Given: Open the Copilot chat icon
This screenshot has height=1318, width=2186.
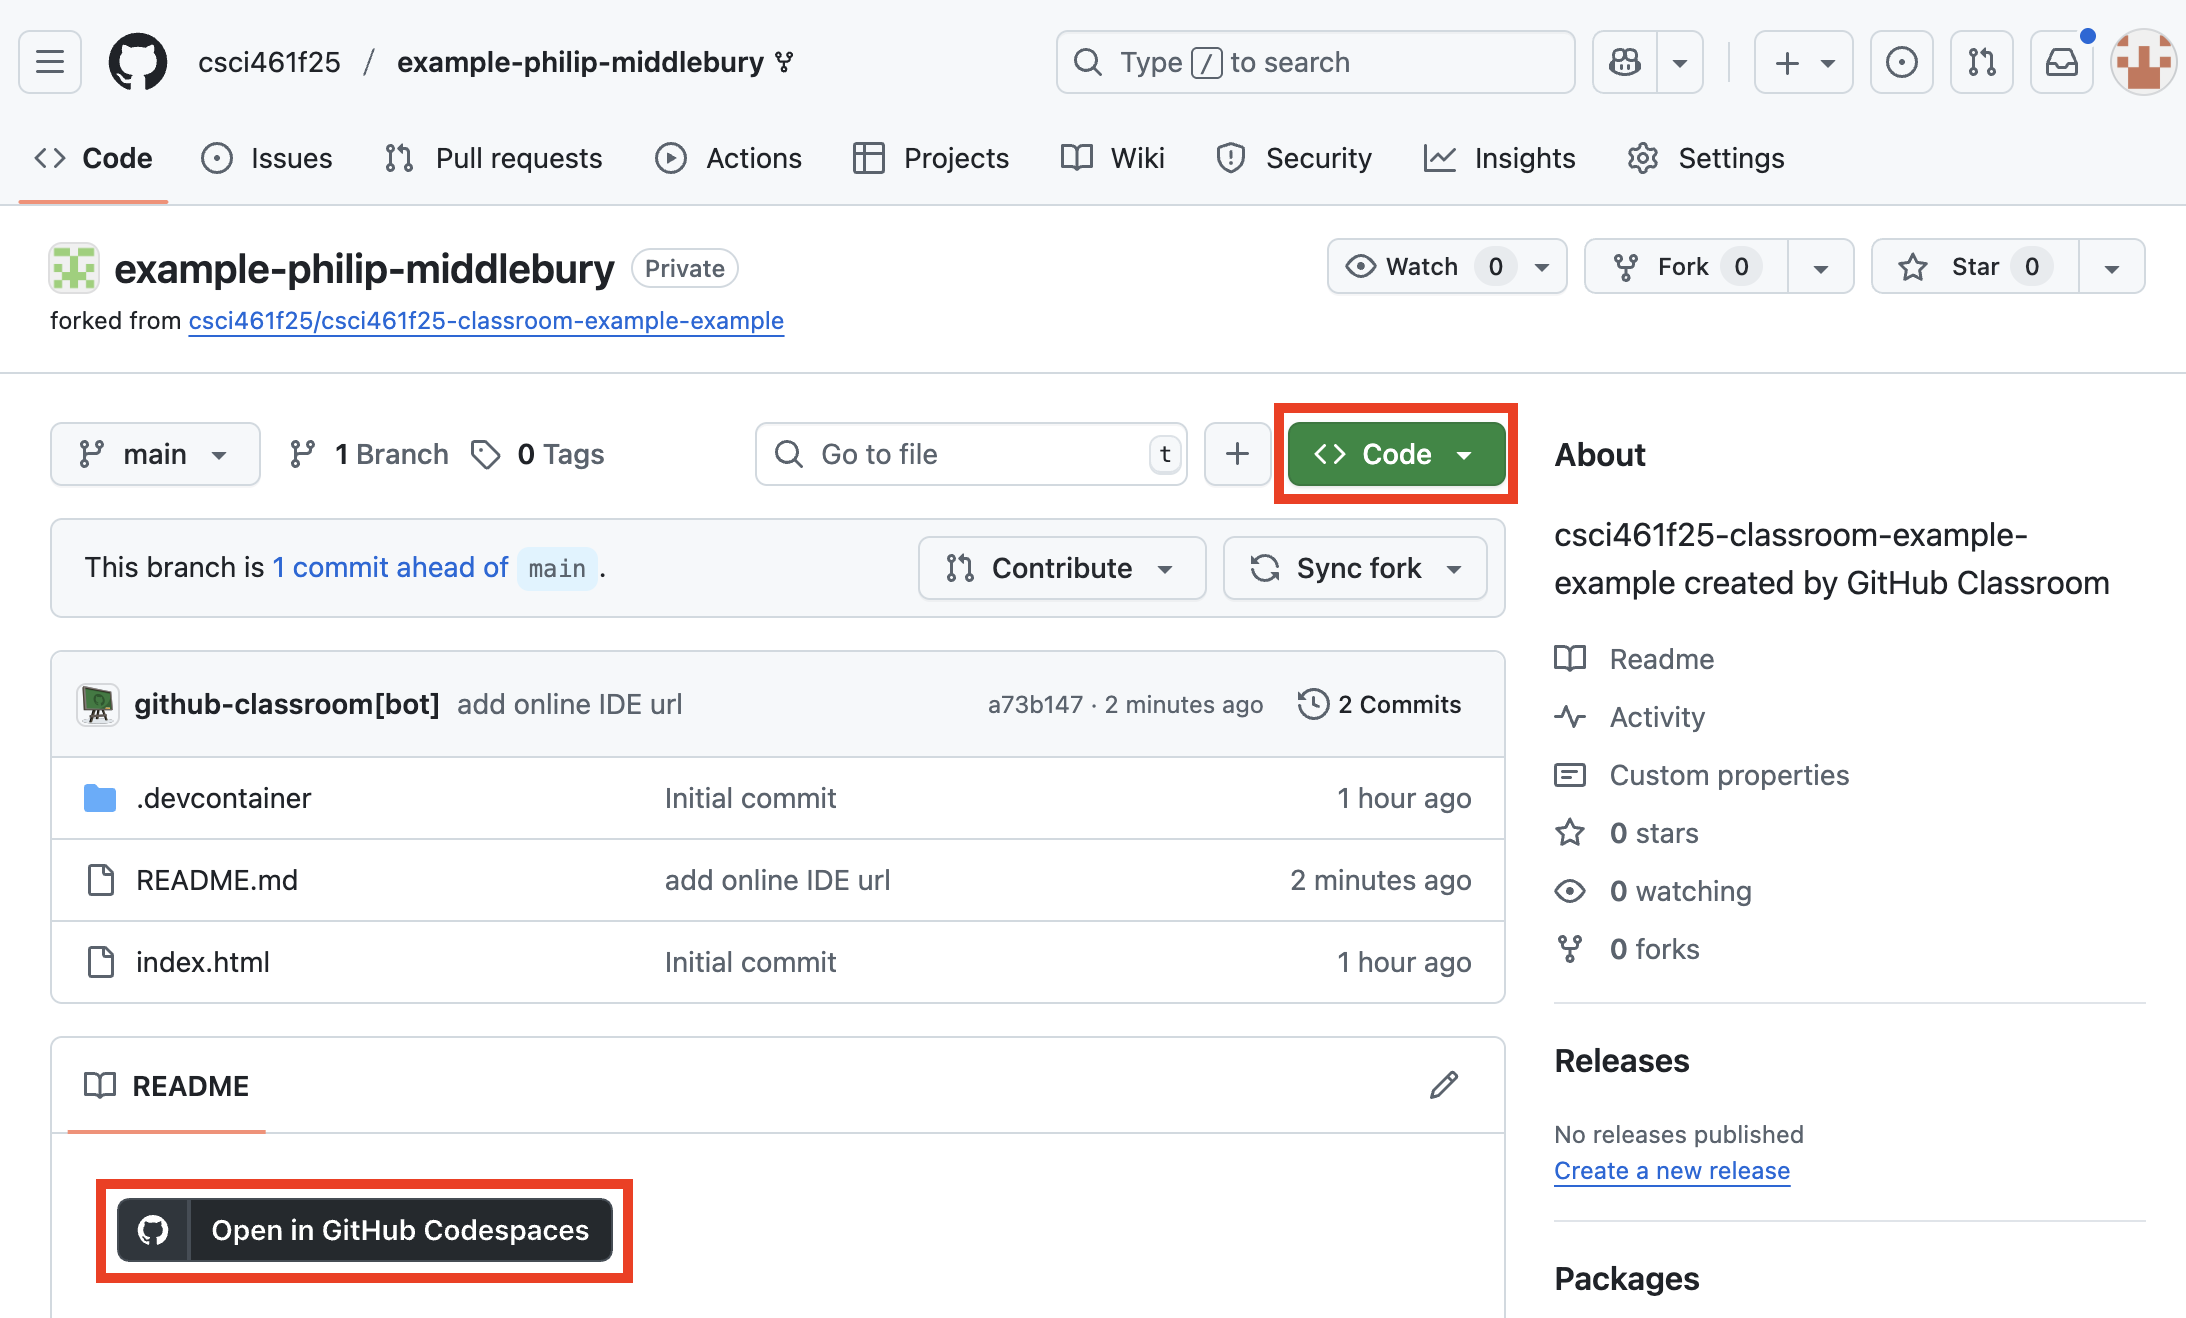Looking at the screenshot, I should [1625, 62].
